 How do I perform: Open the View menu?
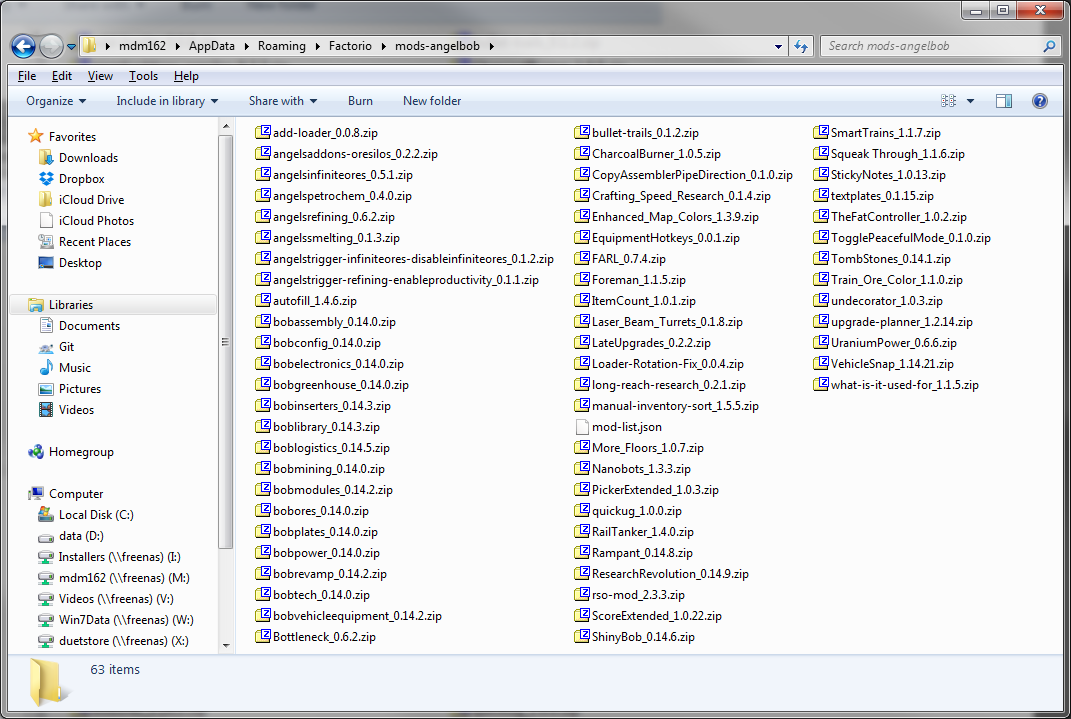[100, 76]
